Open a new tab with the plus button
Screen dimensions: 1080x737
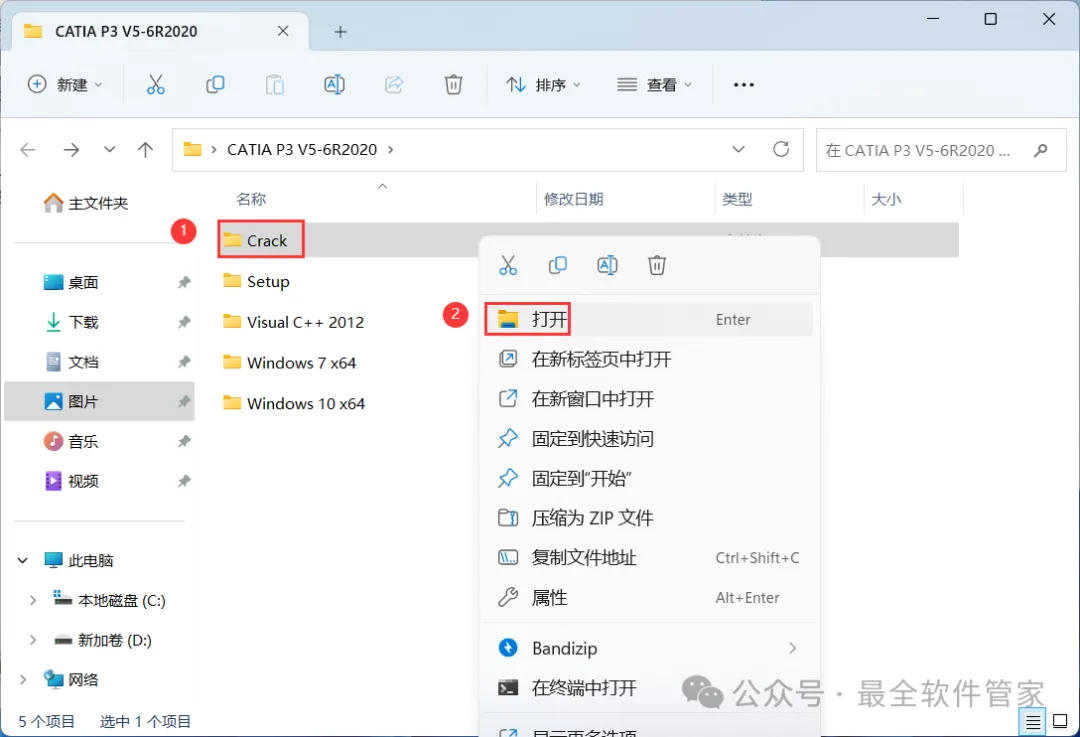click(340, 32)
